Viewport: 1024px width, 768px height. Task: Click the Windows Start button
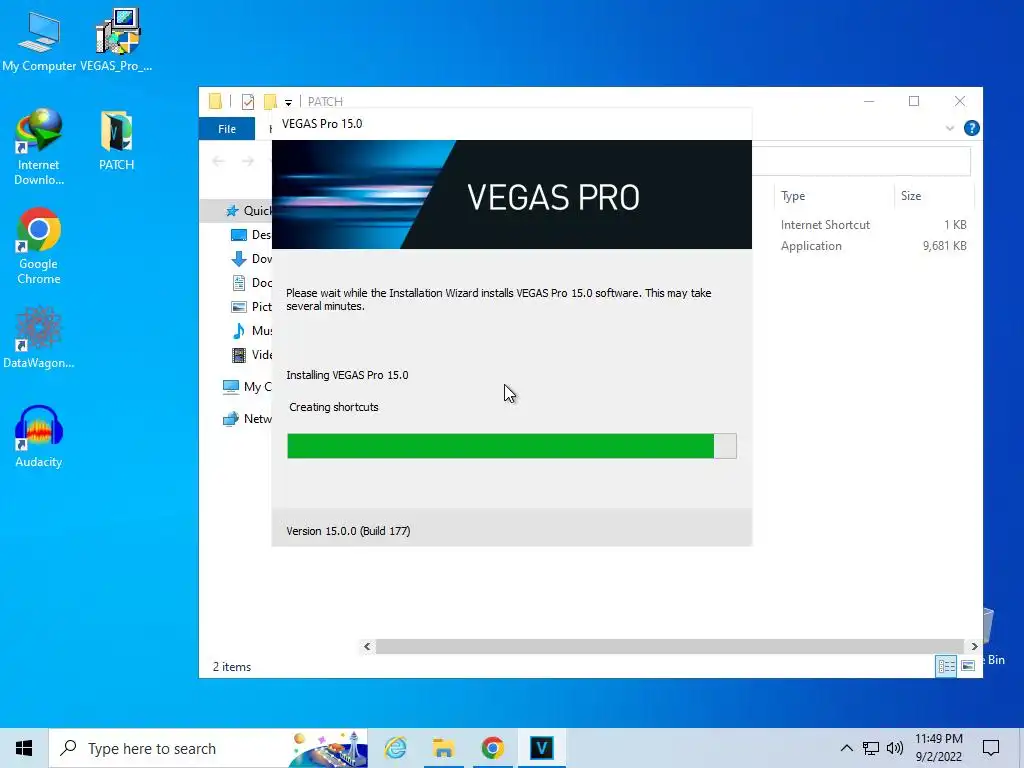point(24,748)
